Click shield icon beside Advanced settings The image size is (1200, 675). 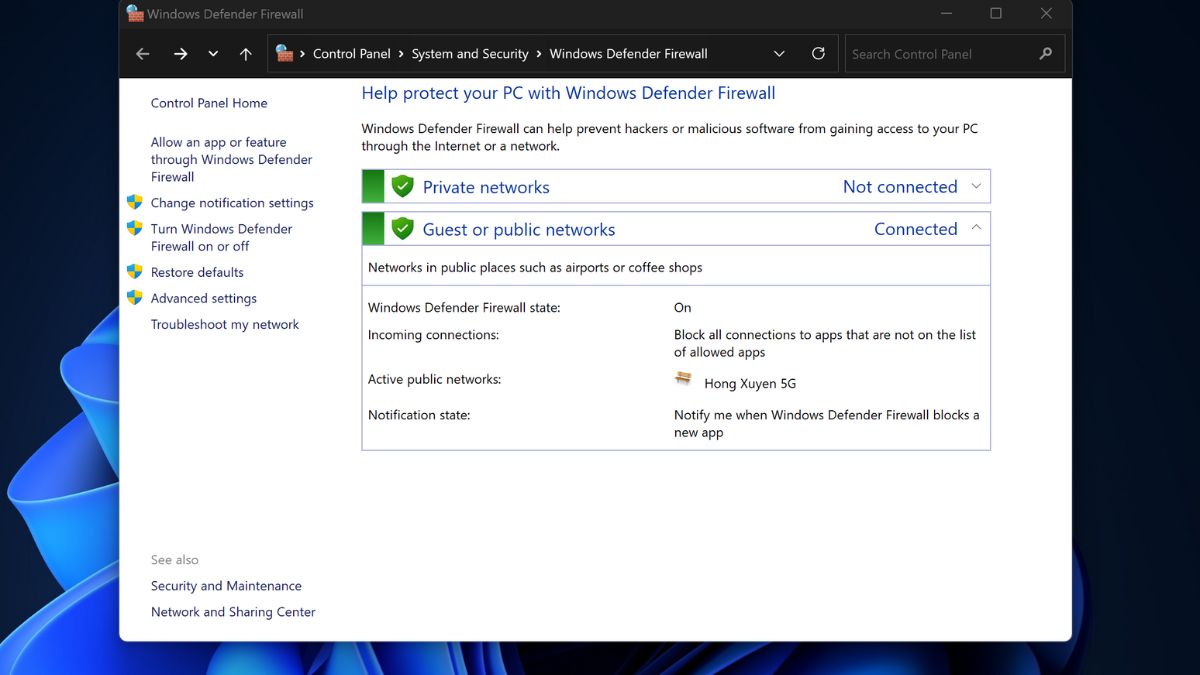coord(135,297)
